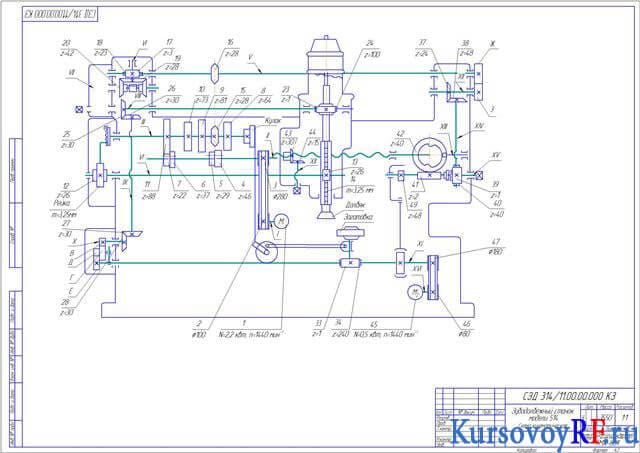This screenshot has width=640, height=453.
Task: Select the shaft 'XV' Roman numeral label
Action: (x=496, y=155)
